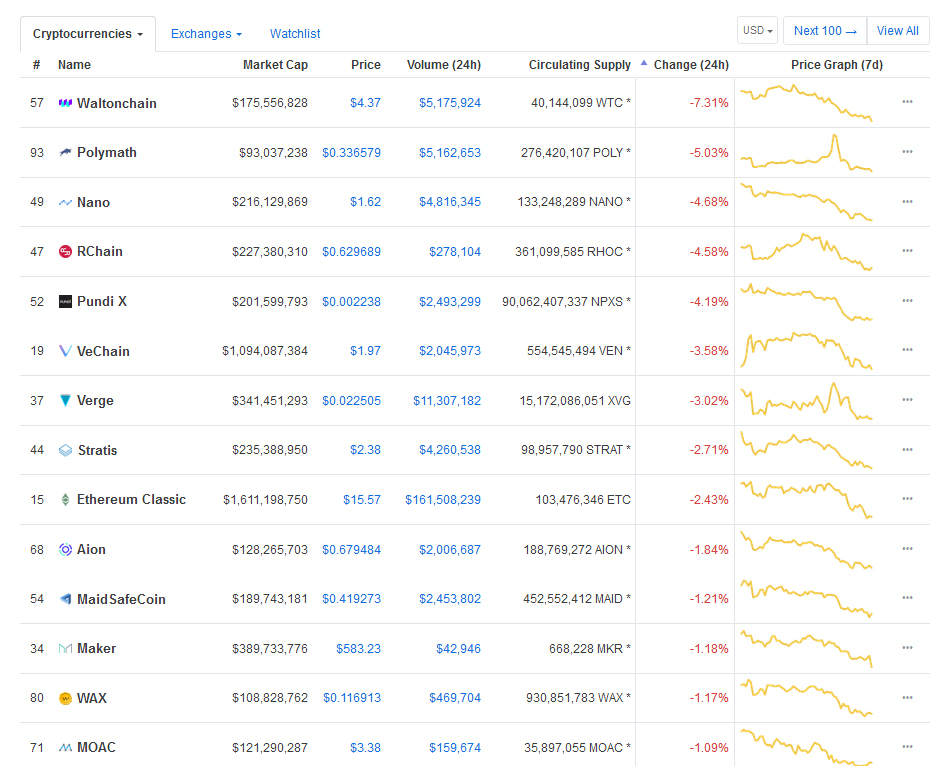The image size is (946, 767).
Task: Open Verge 7-day price graph
Action: 807,401
